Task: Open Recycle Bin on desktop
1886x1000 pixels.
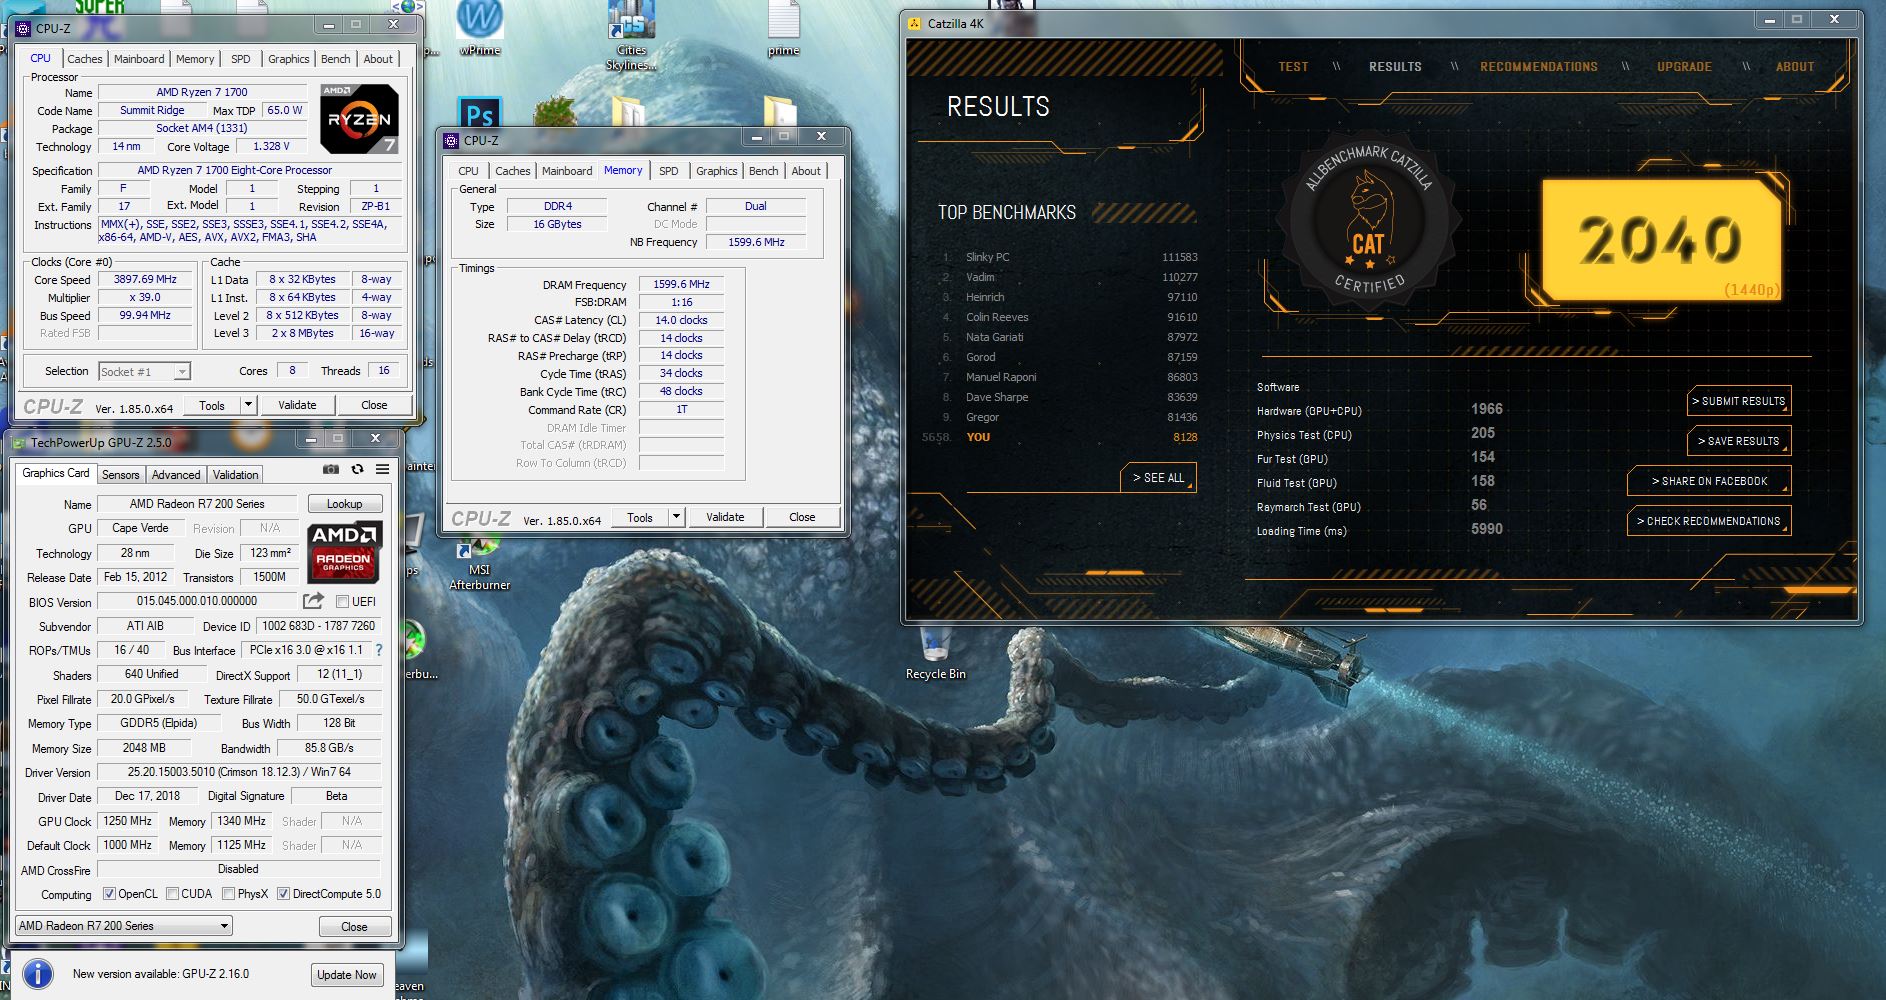Action: coord(935,655)
